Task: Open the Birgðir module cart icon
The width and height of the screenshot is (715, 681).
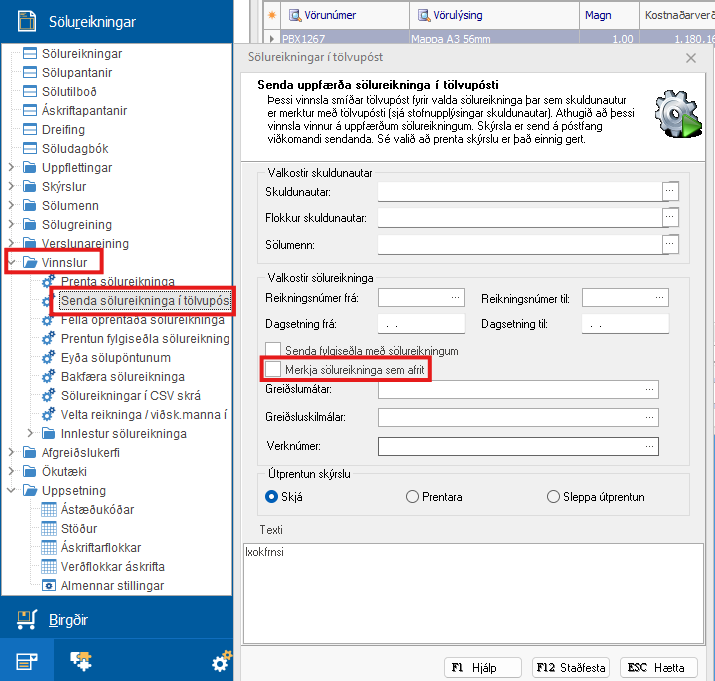Action: click(x=27, y=620)
